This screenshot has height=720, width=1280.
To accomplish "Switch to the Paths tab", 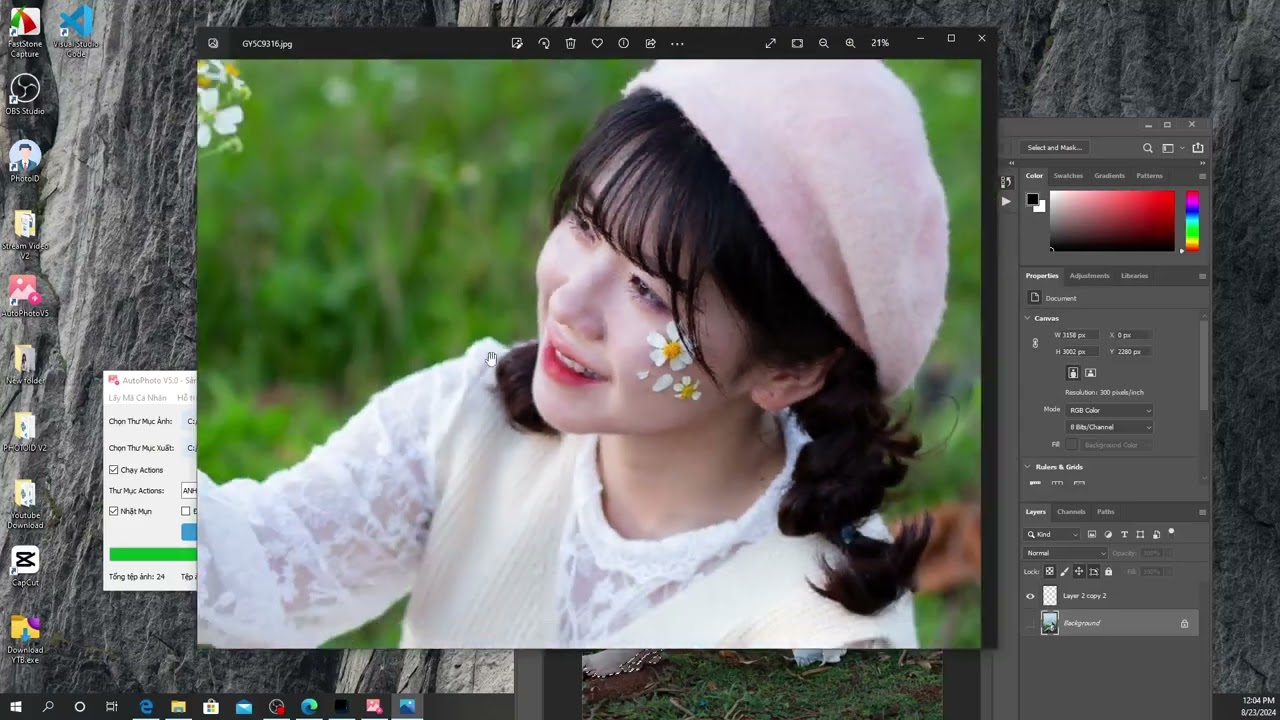I will pos(1105,512).
